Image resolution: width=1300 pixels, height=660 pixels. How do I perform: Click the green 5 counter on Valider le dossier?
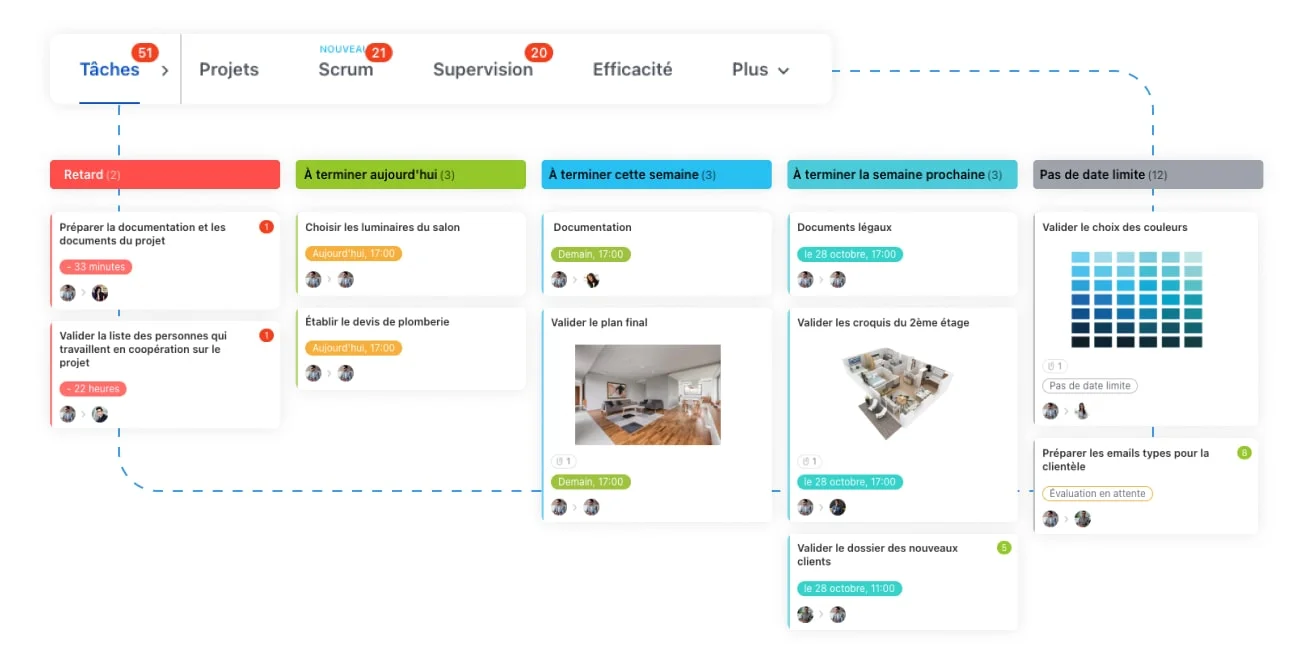click(x=1004, y=548)
